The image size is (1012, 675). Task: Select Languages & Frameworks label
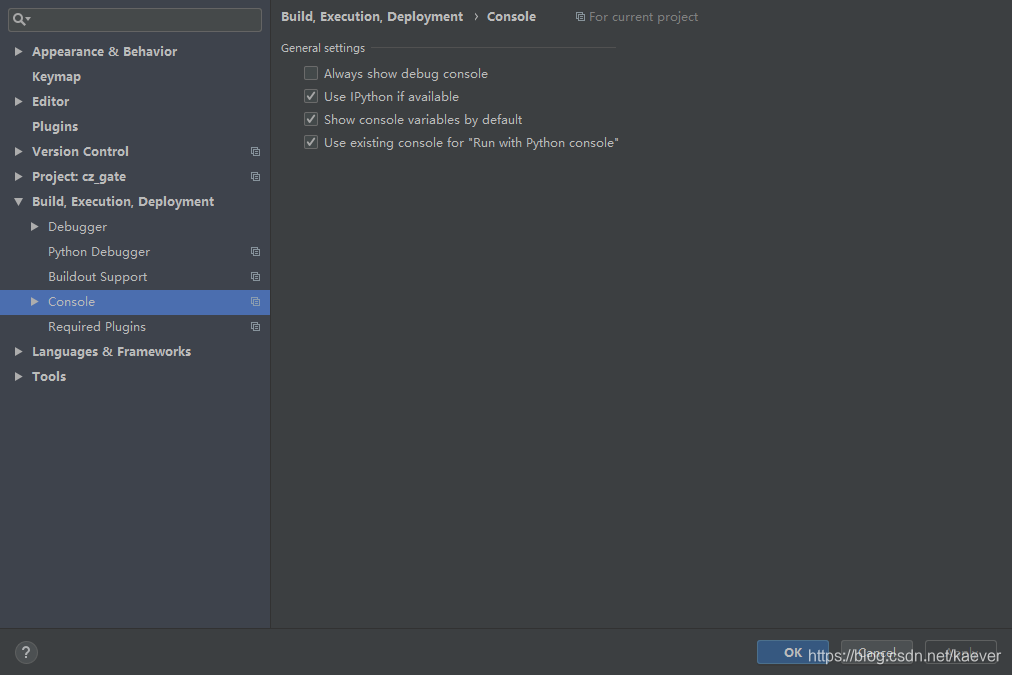112,352
